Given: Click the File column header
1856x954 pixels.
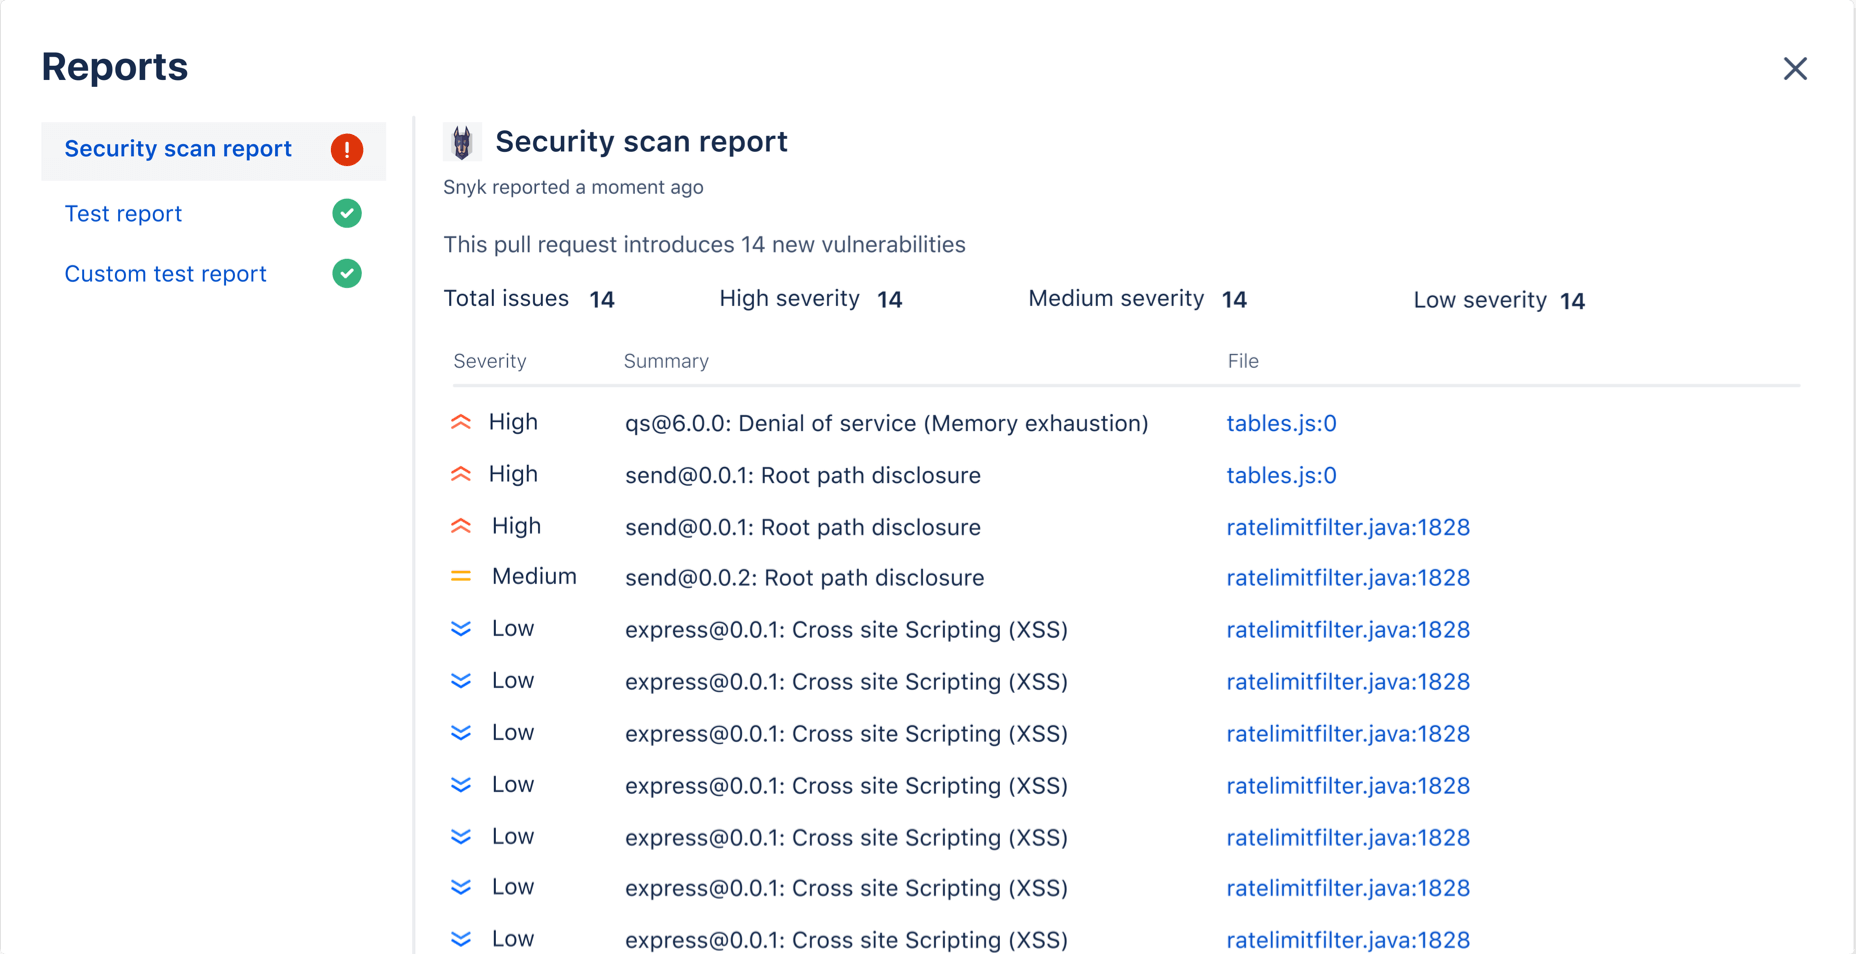Looking at the screenshot, I should pos(1243,361).
